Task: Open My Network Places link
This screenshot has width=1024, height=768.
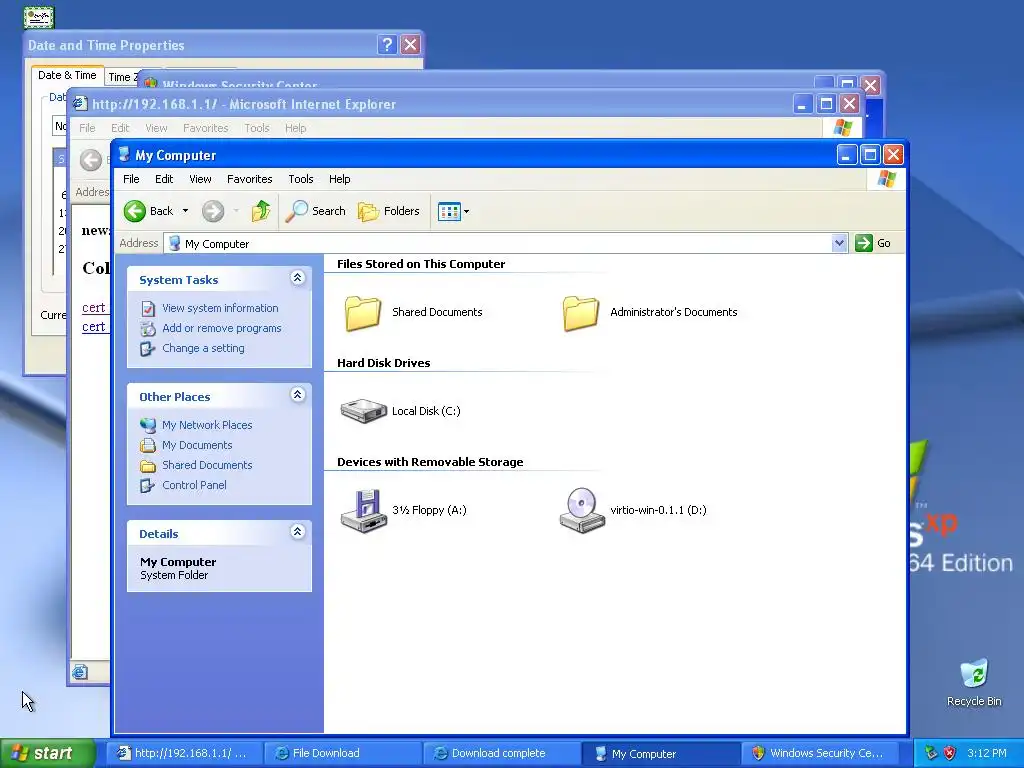Action: coord(207,425)
